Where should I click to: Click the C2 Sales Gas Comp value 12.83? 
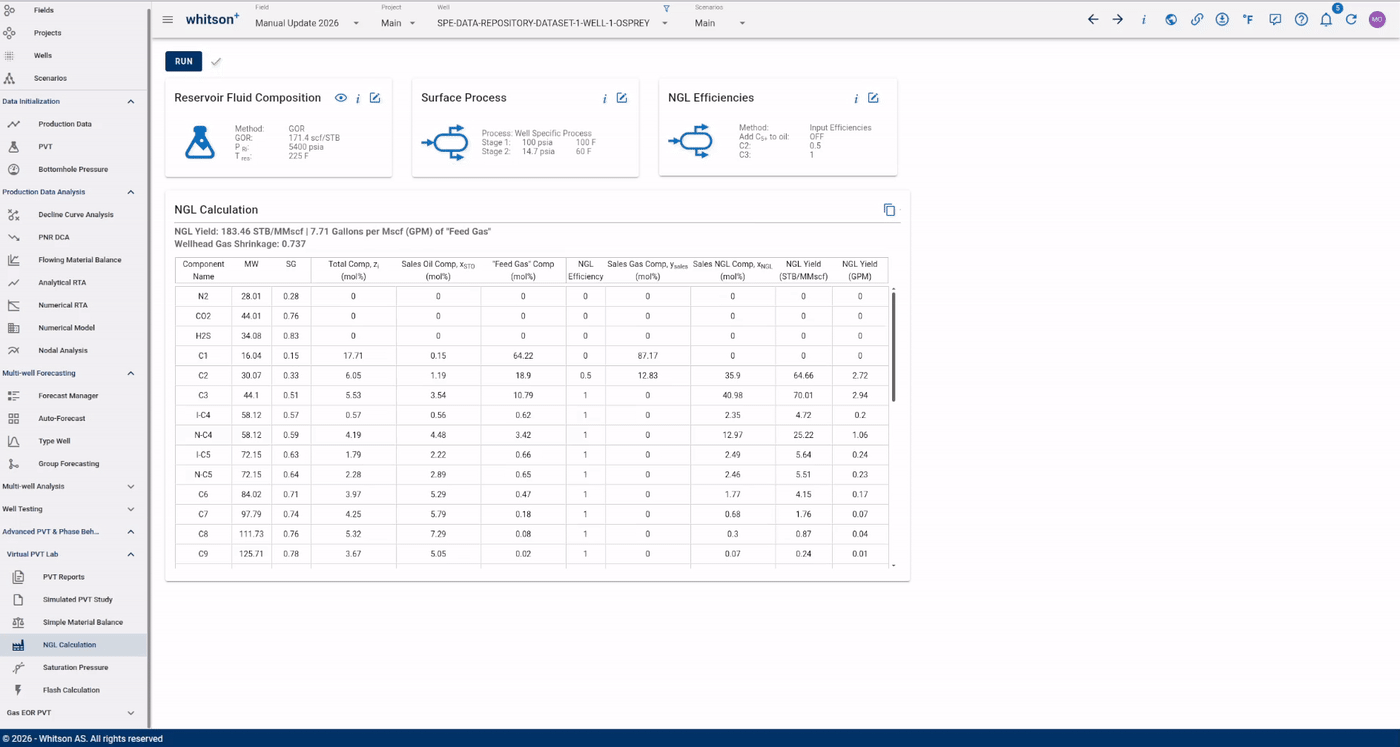point(647,375)
